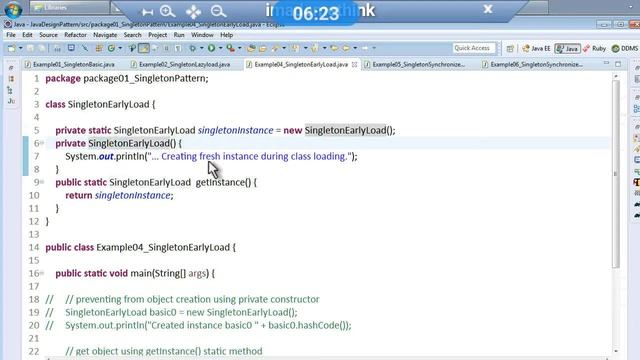Open the External Tools dropdown arrow
The width and height of the screenshot is (640, 360).
(240, 48)
